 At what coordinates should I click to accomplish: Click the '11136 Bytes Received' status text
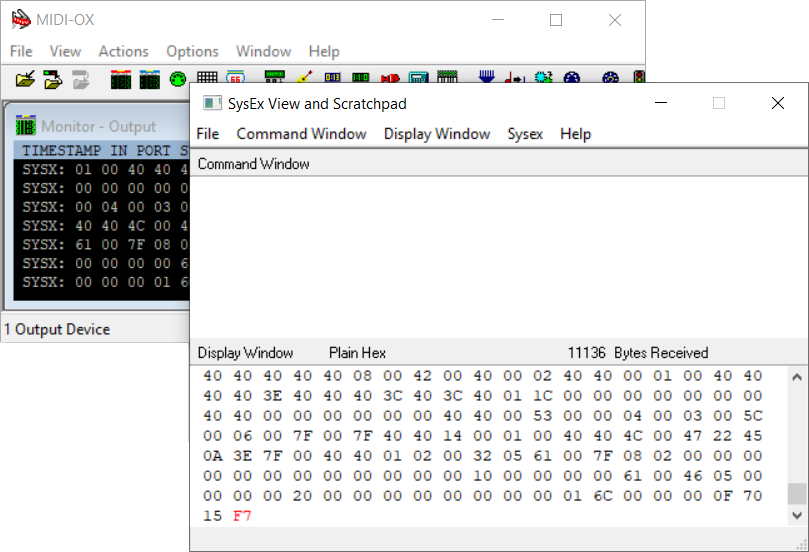tap(638, 353)
